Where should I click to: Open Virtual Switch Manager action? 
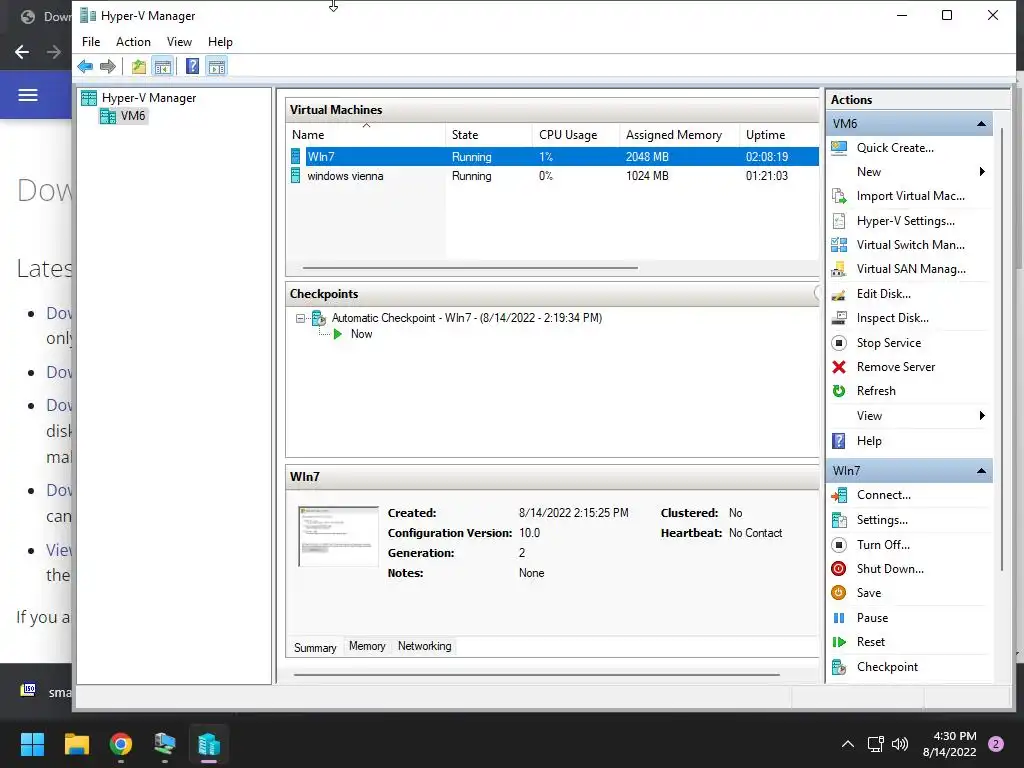pyautogui.click(x=910, y=245)
